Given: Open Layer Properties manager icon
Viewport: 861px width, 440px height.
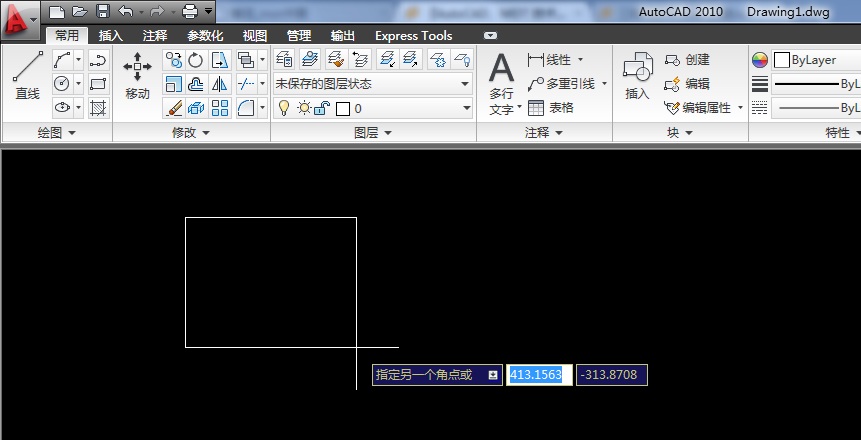Looking at the screenshot, I should click(284, 59).
